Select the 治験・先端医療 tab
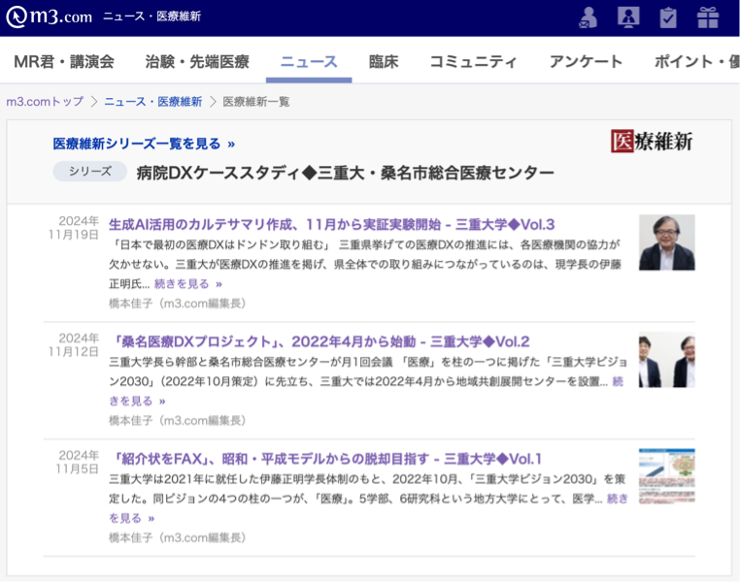742x586 pixels. coord(197,62)
